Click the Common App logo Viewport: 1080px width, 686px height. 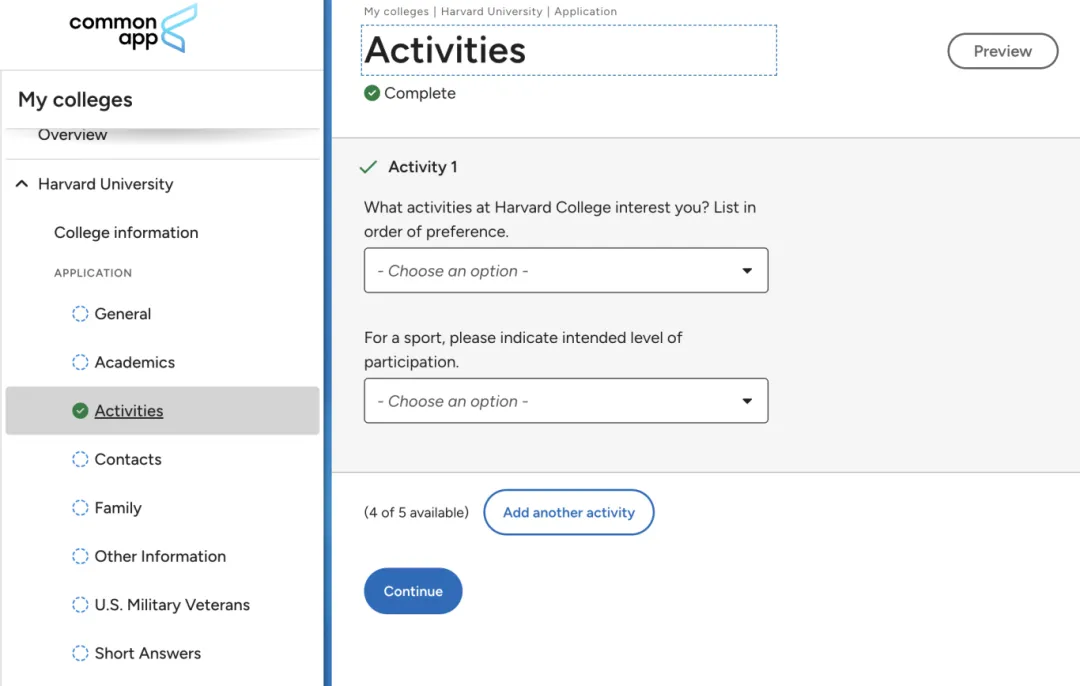click(133, 29)
